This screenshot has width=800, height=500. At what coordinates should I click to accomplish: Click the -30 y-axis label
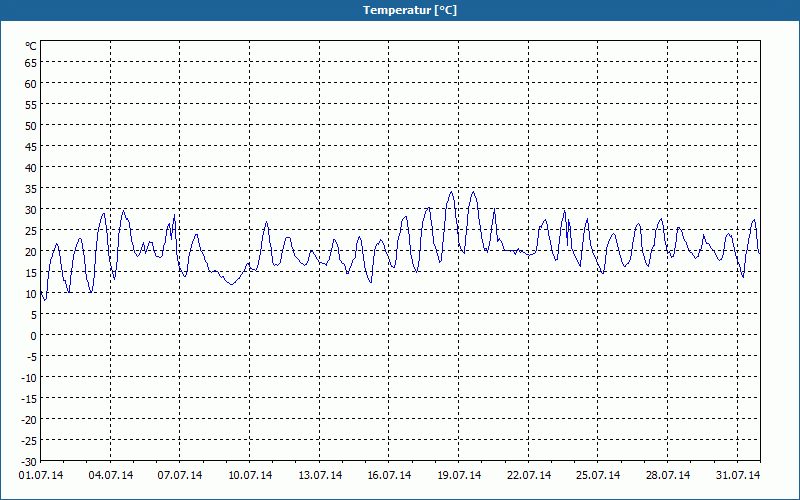pyautogui.click(x=28, y=462)
